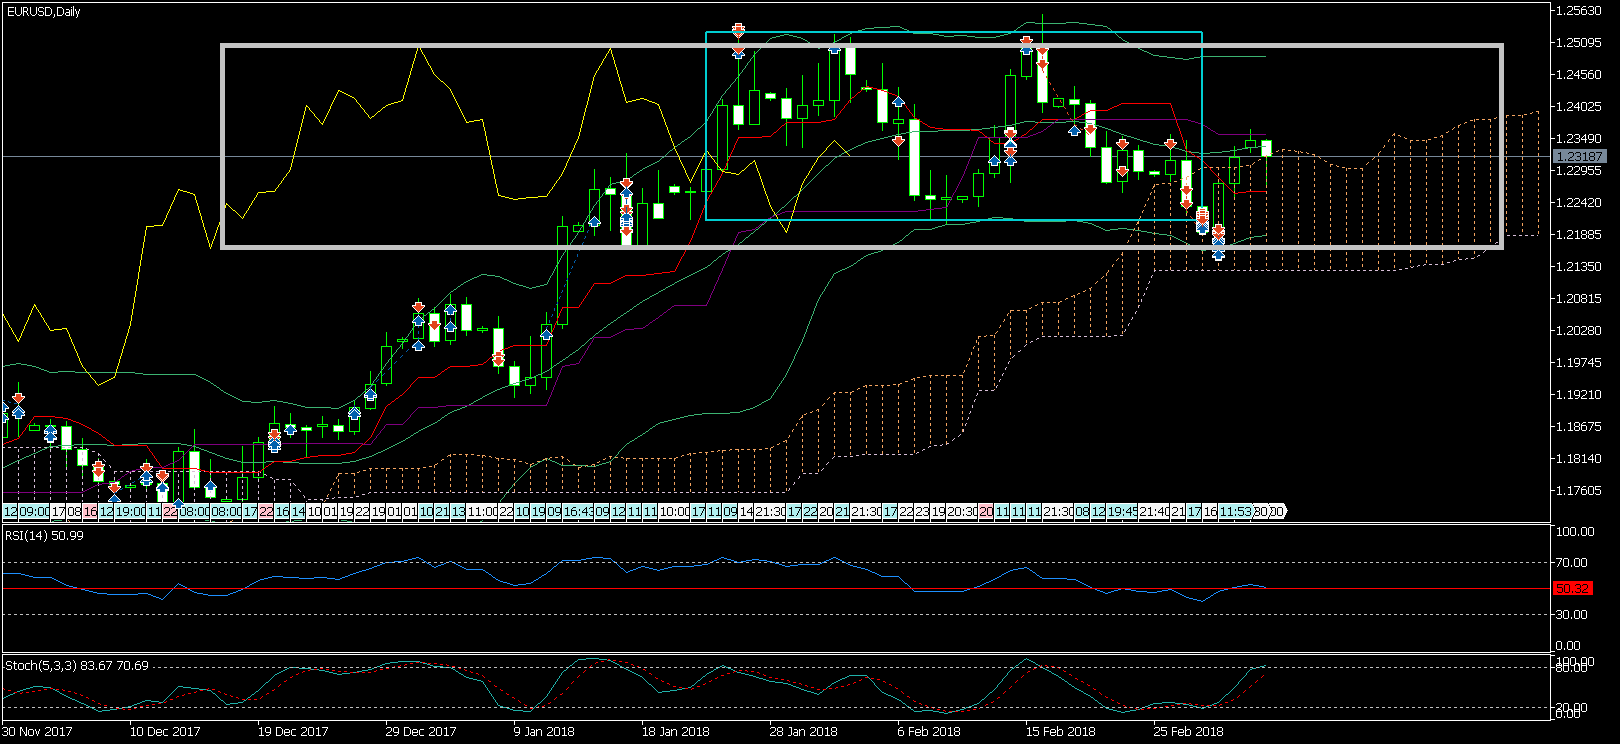This screenshot has width=1620, height=744.
Task: Click the 10 Dec 2017 date label
Action: 165,731
